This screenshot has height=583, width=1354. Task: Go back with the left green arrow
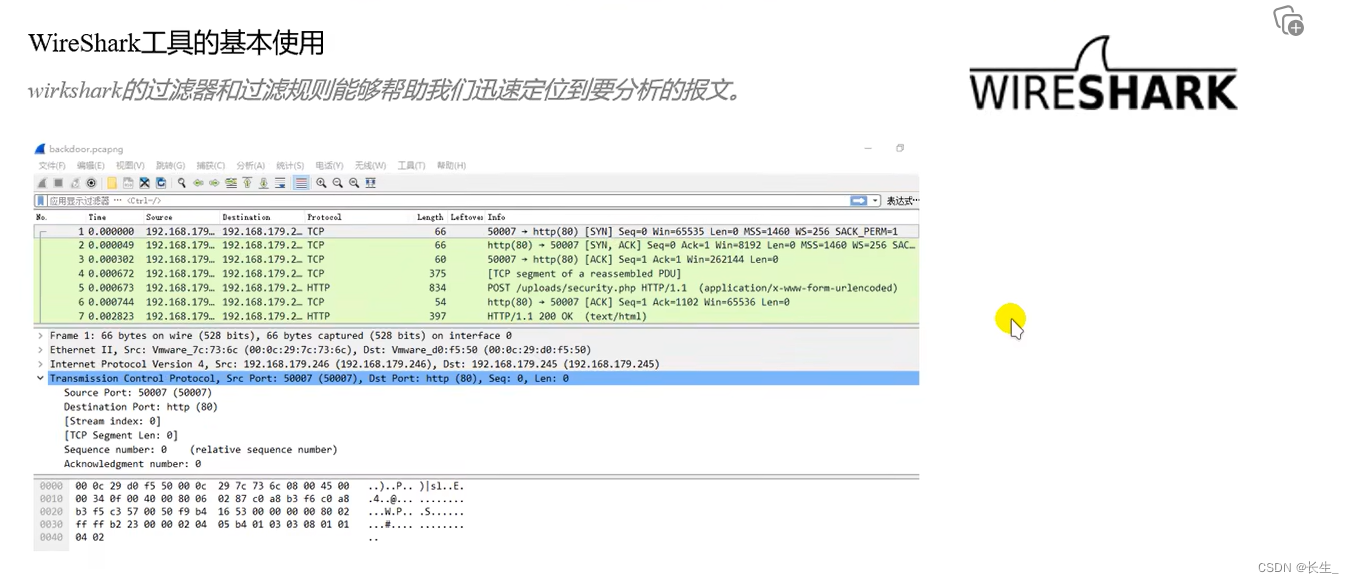click(x=198, y=183)
